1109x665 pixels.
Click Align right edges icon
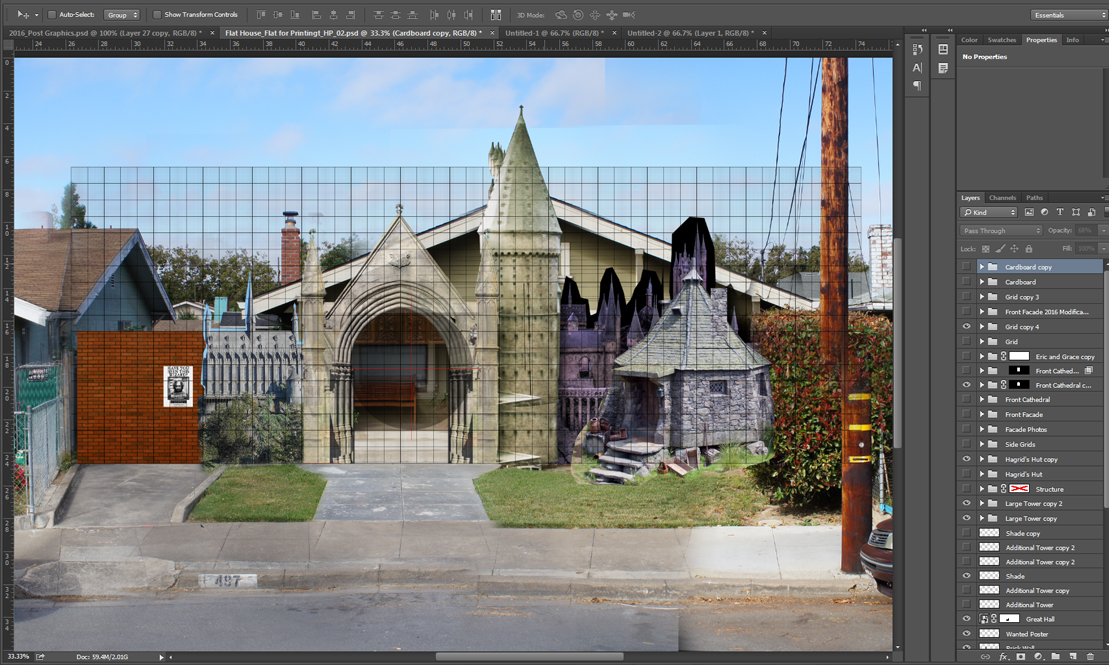[x=350, y=14]
